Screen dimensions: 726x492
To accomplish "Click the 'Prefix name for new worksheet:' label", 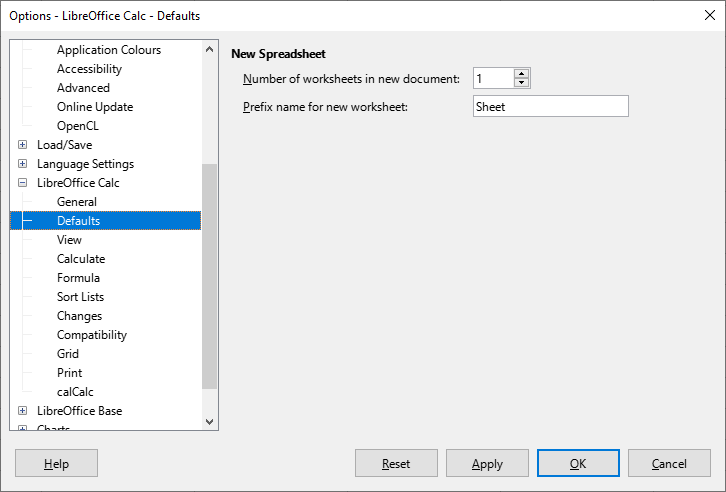I will pos(325,107).
